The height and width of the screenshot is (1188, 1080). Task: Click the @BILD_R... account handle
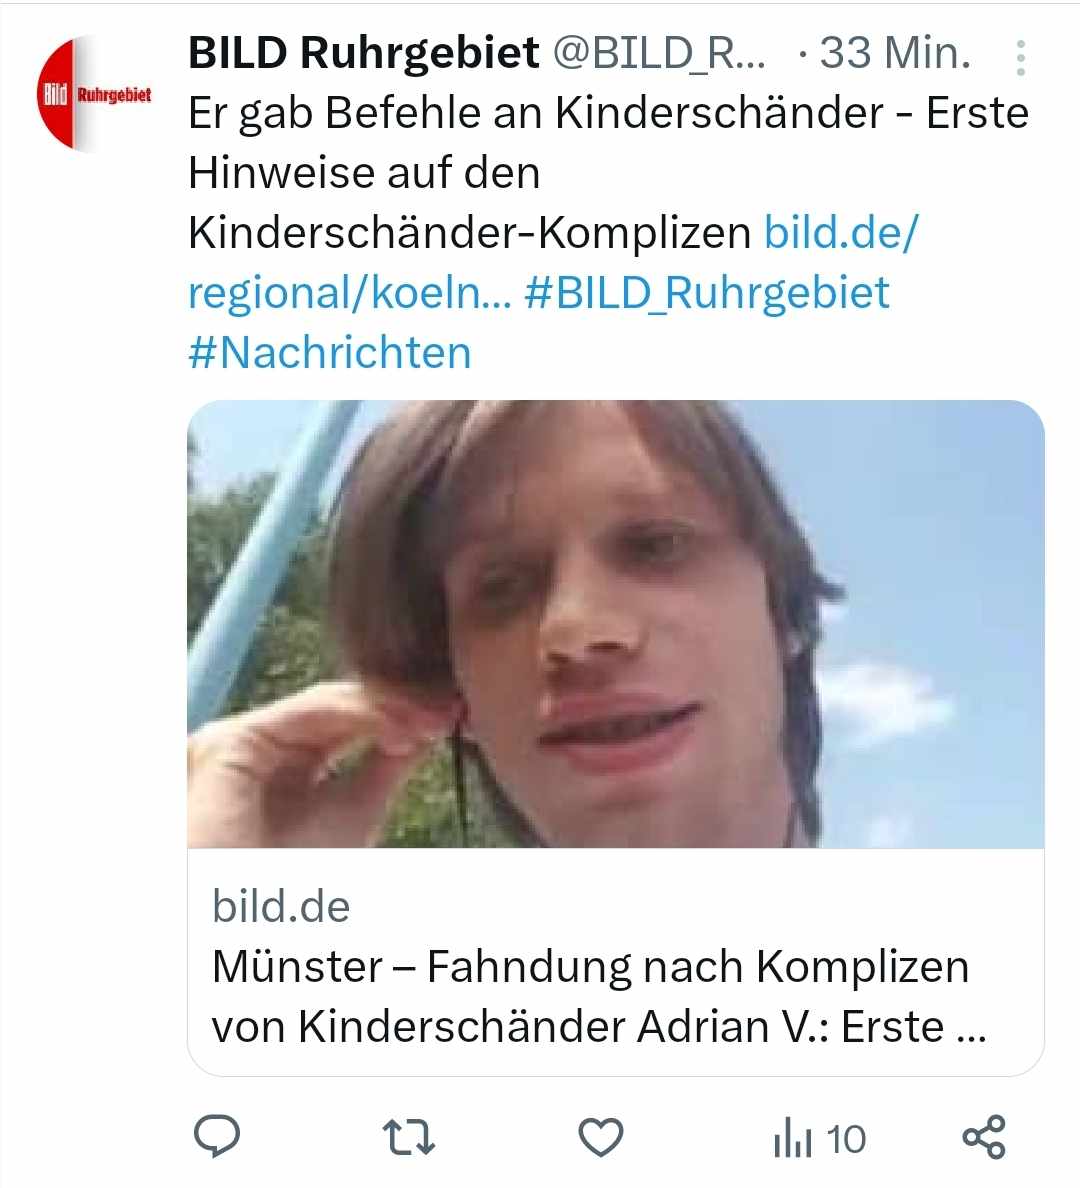tap(660, 53)
